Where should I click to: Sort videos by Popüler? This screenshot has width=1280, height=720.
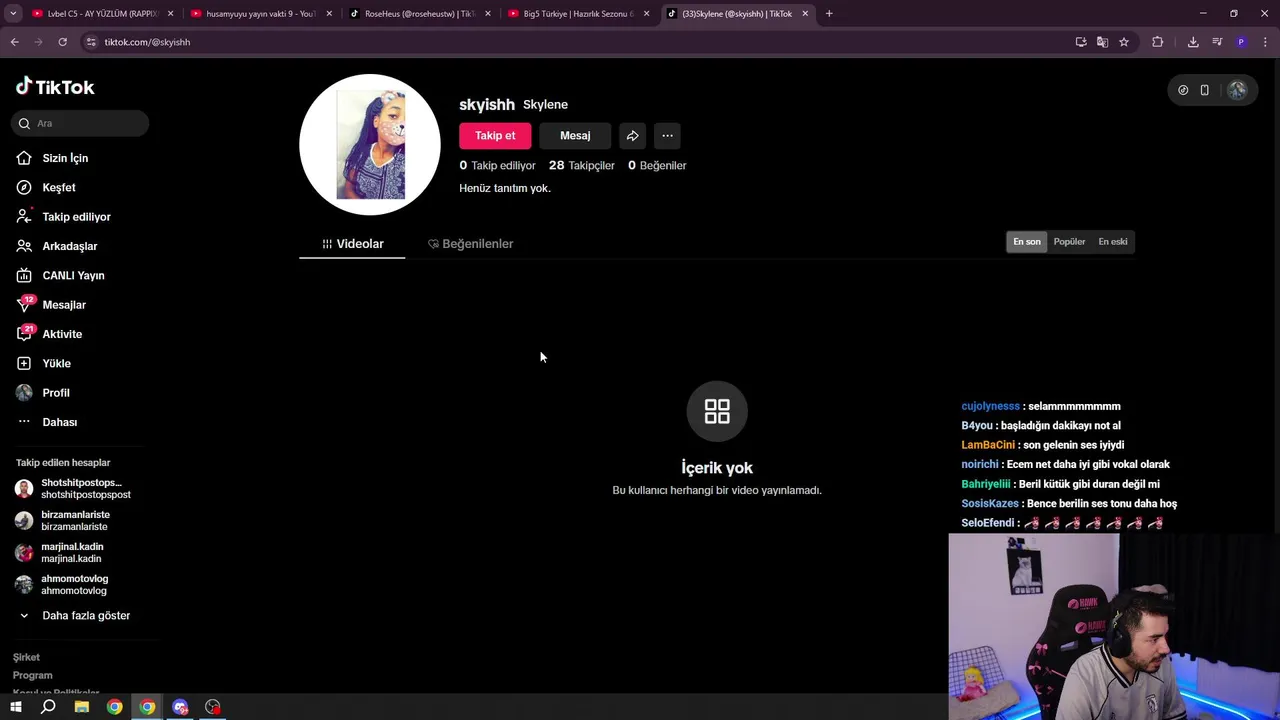(1069, 242)
